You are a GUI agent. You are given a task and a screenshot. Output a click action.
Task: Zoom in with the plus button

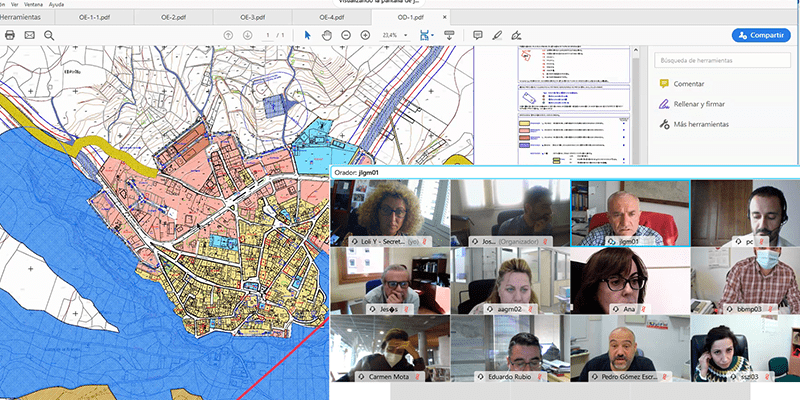point(365,35)
